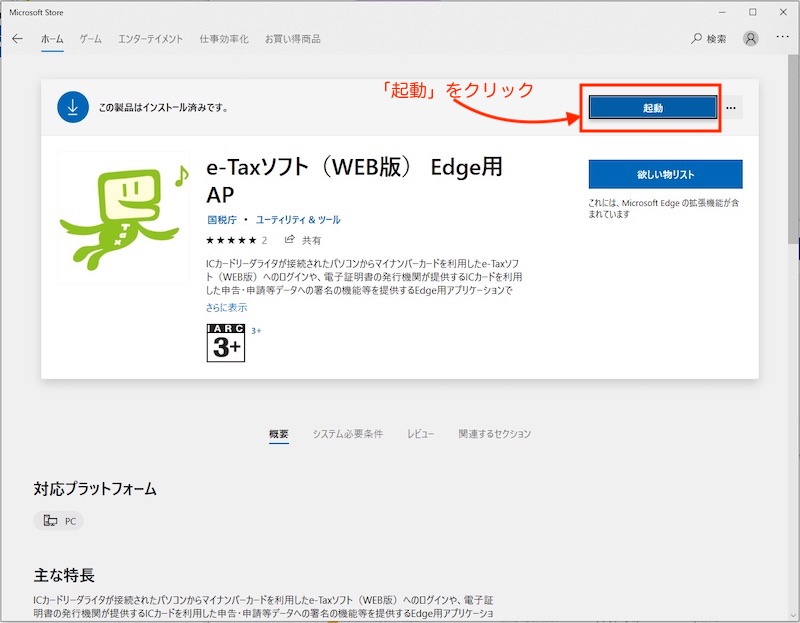Minimize the Microsoft Store window
The image size is (800, 623).
[722, 12]
